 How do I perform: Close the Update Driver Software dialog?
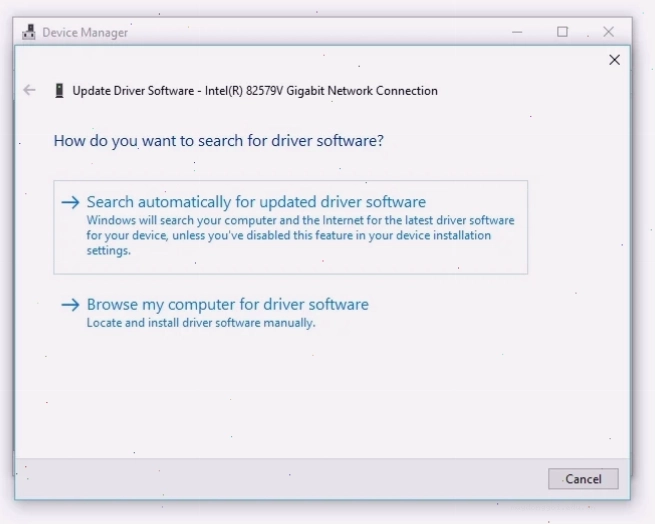pyautogui.click(x=614, y=60)
